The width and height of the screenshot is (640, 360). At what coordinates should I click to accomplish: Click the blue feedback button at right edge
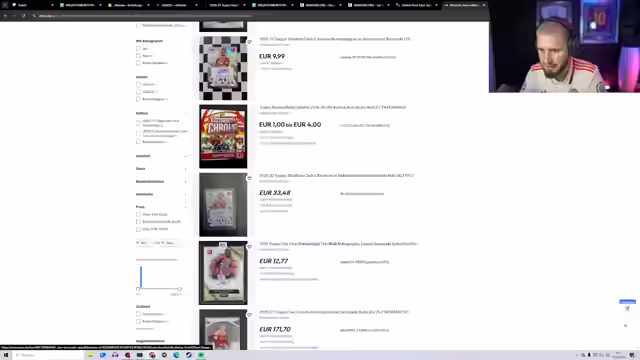(627, 302)
